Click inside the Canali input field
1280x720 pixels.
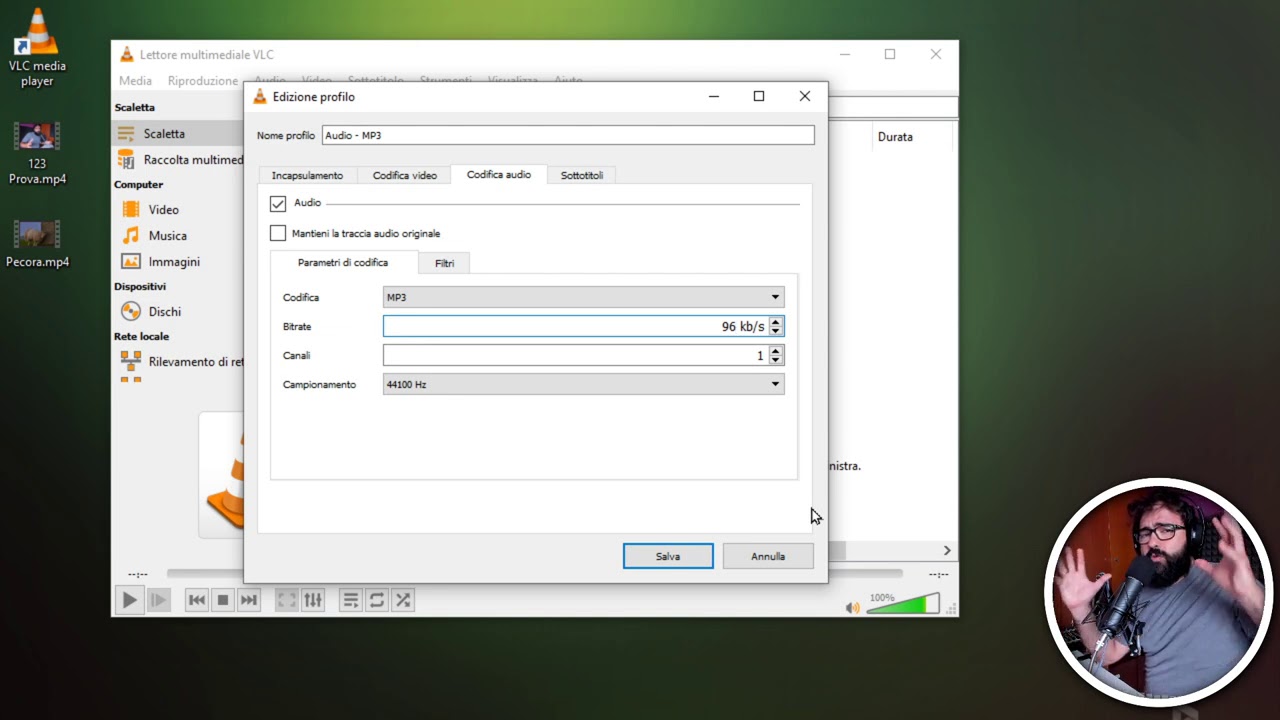pyautogui.click(x=576, y=355)
